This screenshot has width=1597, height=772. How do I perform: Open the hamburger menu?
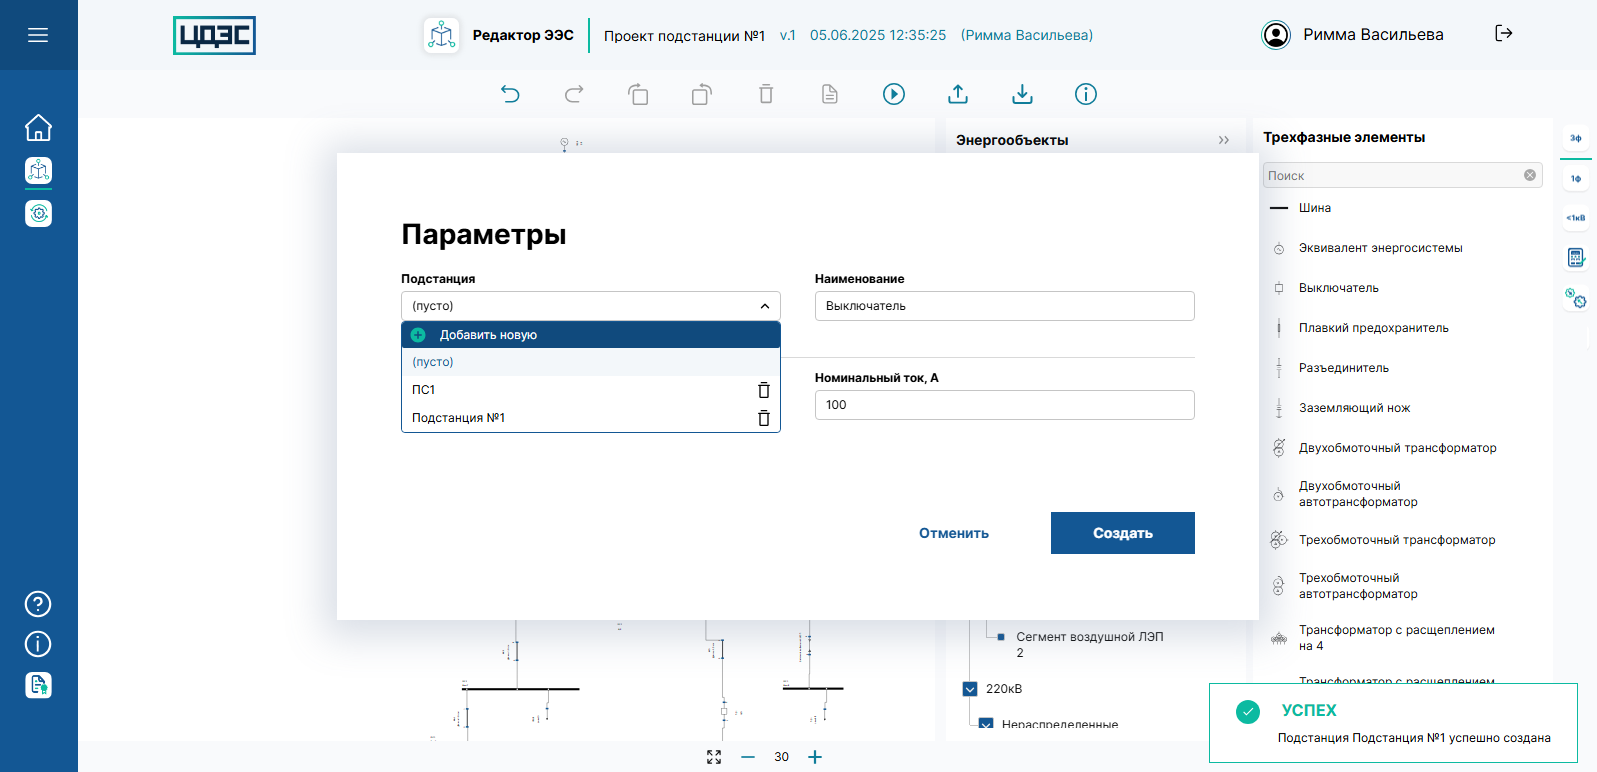tap(38, 35)
